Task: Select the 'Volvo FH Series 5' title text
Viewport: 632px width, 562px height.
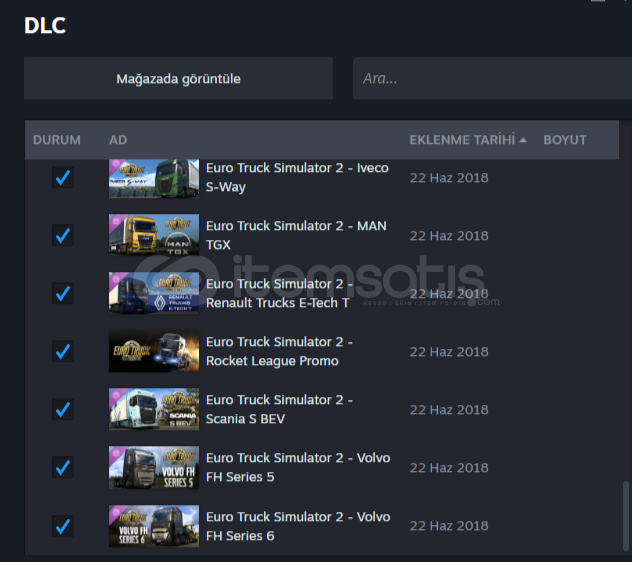Action: tap(298, 467)
